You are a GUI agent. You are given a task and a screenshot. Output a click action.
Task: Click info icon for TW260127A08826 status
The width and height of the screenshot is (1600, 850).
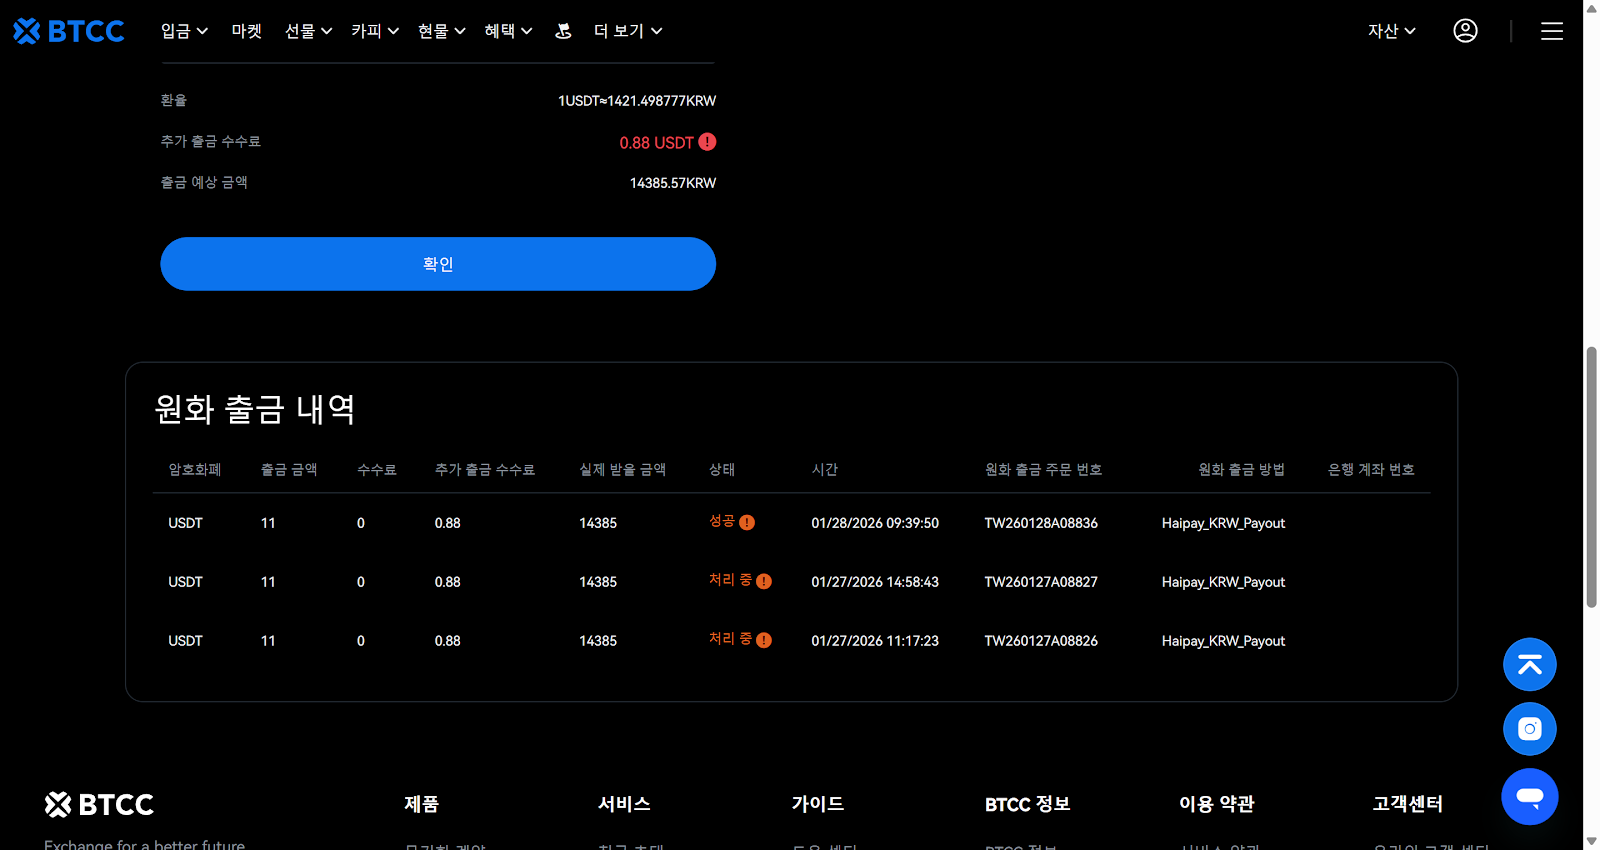click(764, 640)
